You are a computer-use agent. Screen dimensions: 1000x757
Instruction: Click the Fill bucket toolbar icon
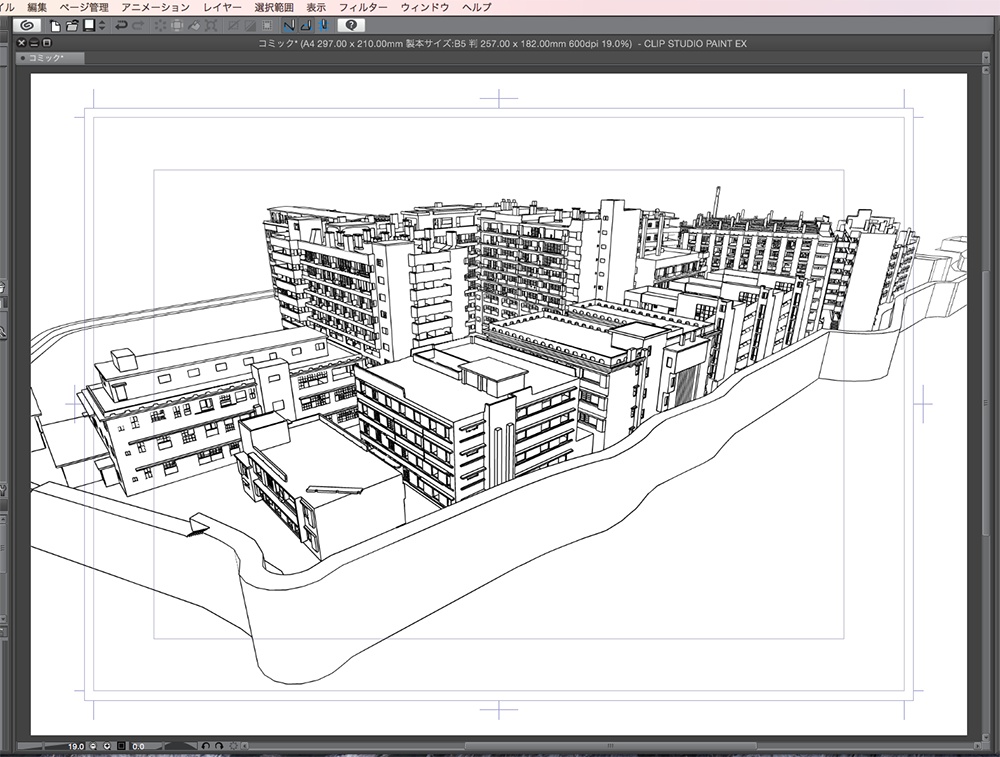[196, 24]
